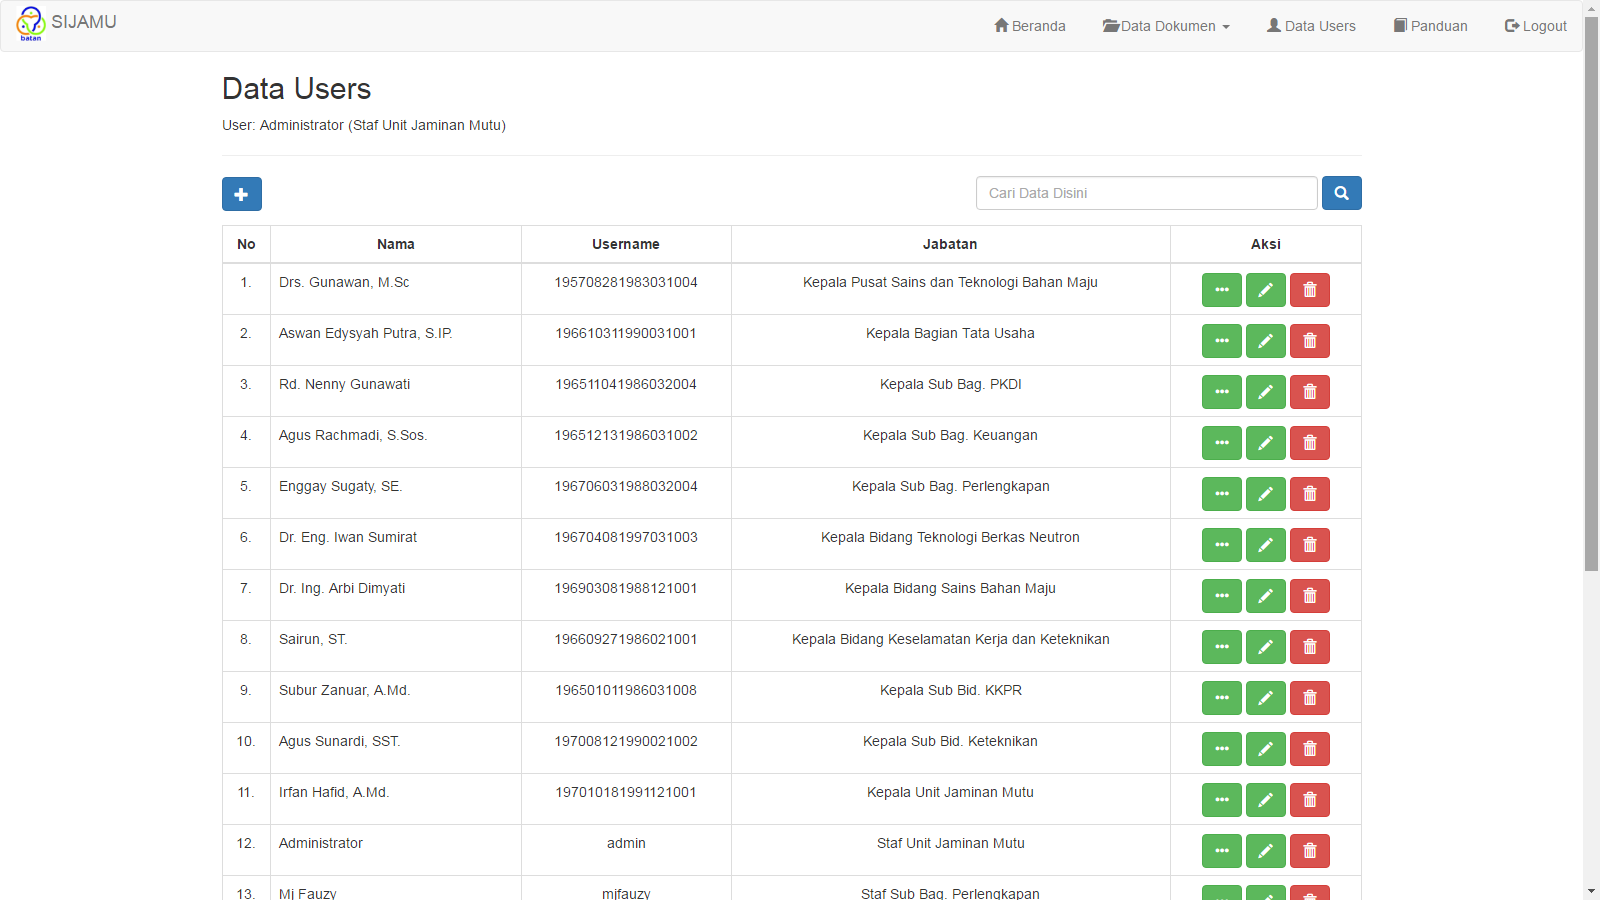Screen dimensions: 1600x900
Task: Delete the Enggay Sugaty user row
Action: [x=1309, y=494]
